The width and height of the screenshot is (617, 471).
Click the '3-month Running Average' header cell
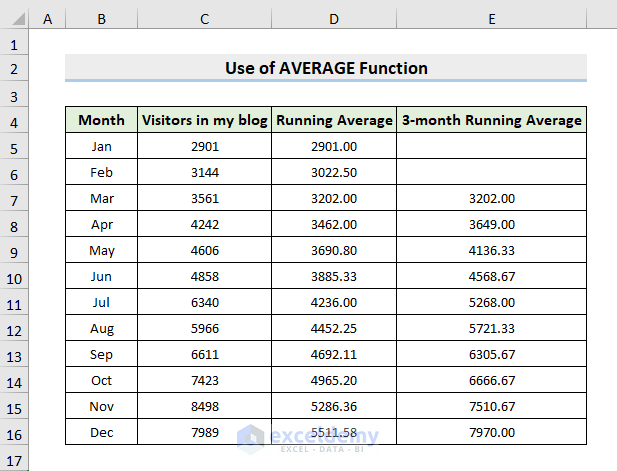point(491,120)
